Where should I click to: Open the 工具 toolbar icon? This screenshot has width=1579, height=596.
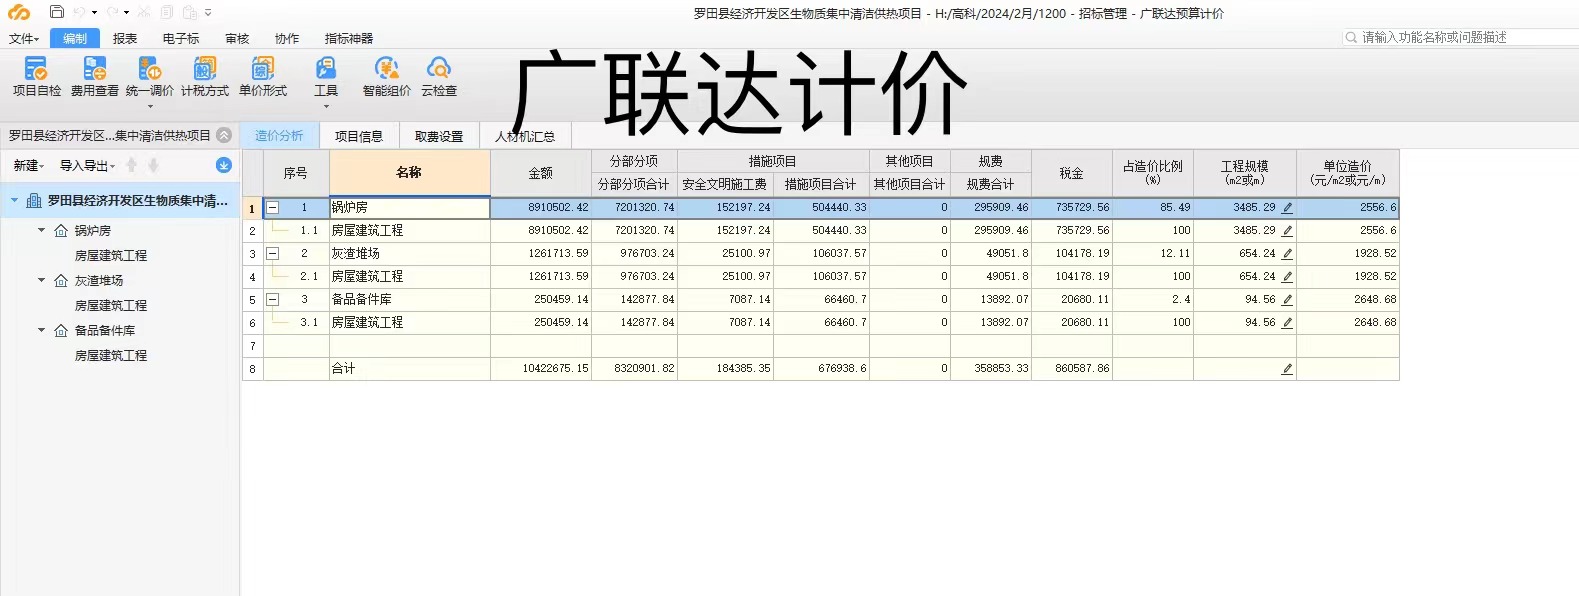(326, 68)
